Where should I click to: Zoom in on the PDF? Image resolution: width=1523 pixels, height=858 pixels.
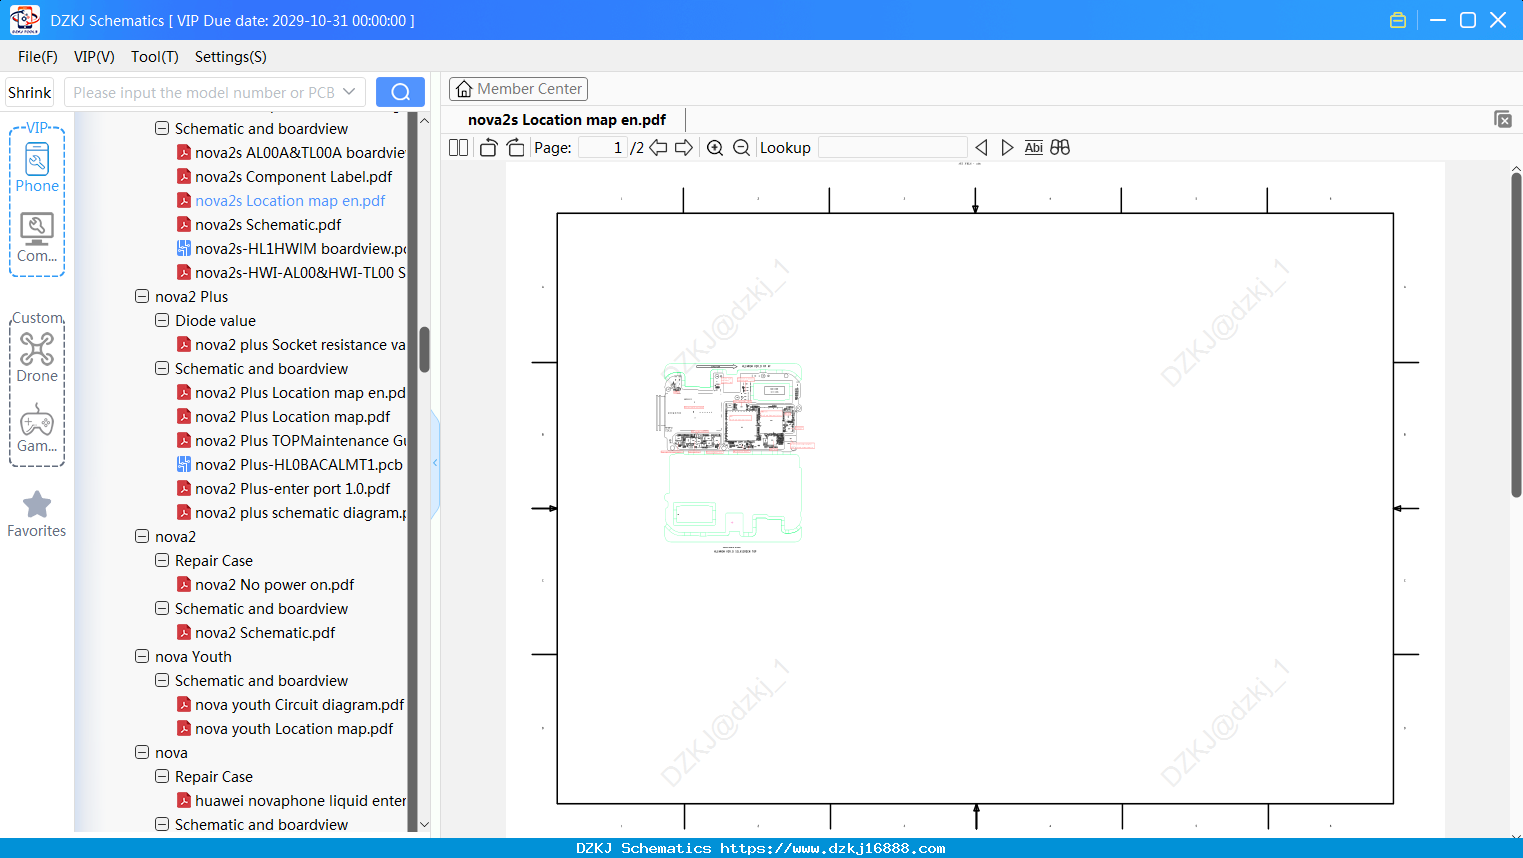(x=715, y=147)
